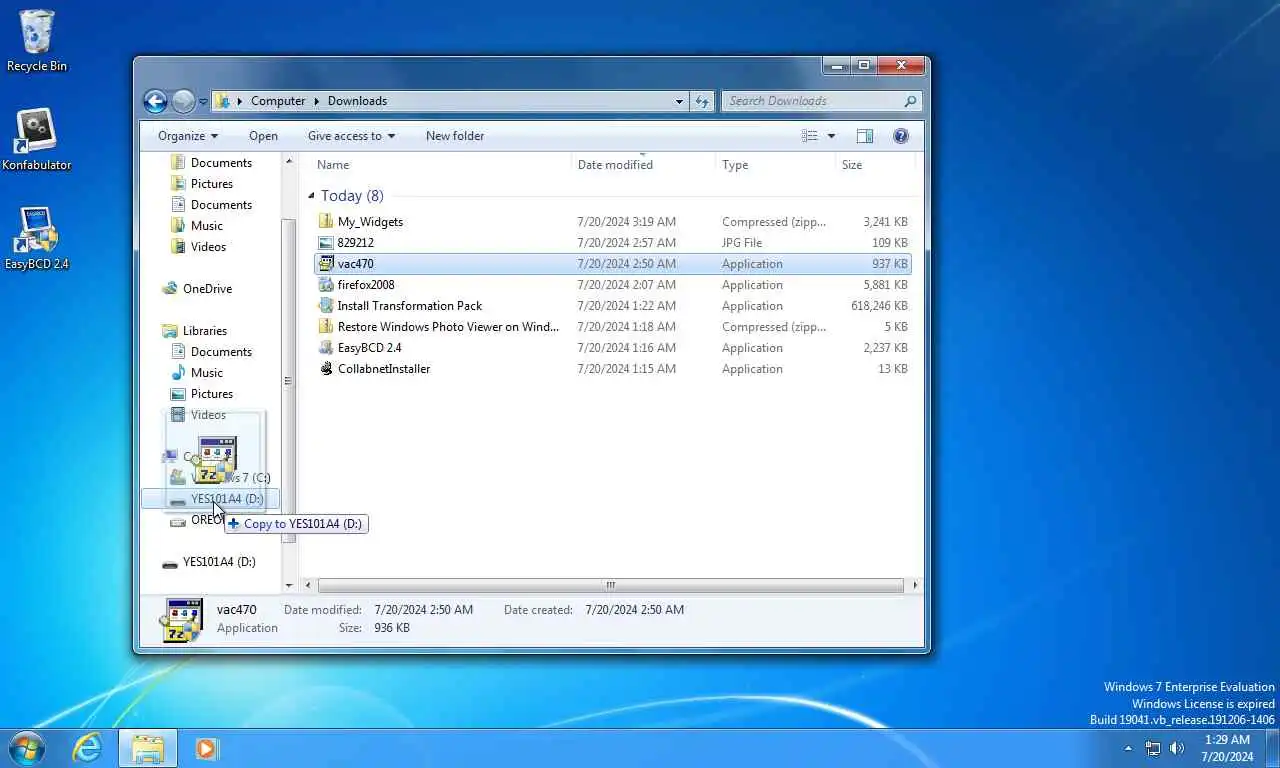This screenshot has width=1280, height=768.
Task: Click the vac470 icon in the details pane
Action: point(181,620)
